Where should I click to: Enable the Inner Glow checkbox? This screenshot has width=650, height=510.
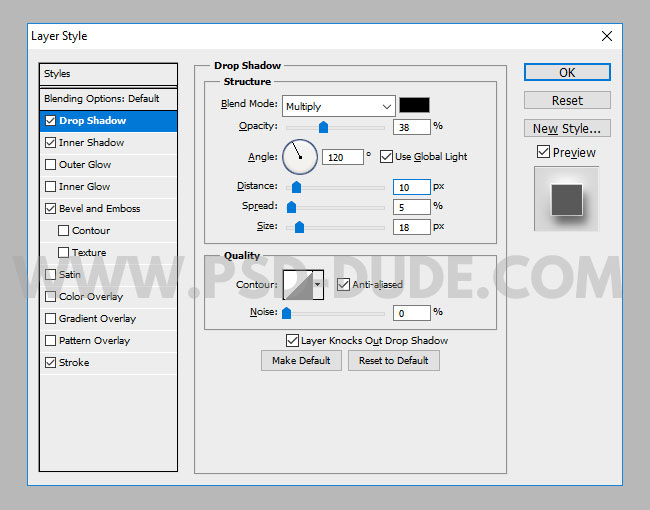tap(50, 187)
